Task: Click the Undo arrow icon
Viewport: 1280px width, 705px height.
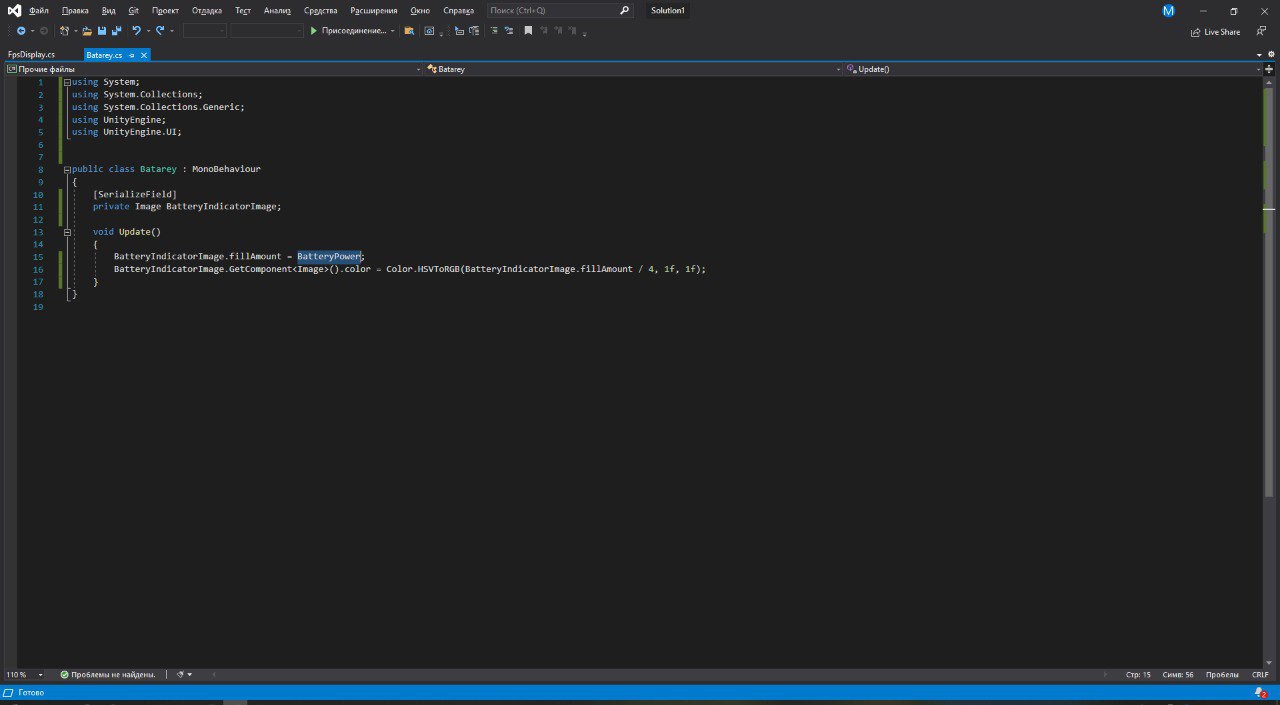Action: tap(136, 31)
